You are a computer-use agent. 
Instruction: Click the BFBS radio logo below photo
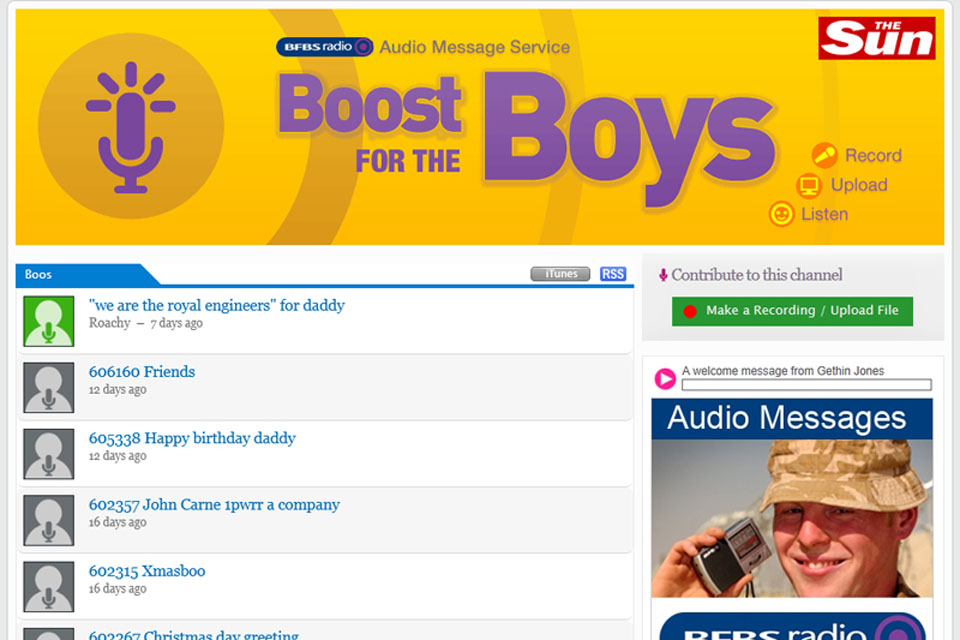point(792,626)
